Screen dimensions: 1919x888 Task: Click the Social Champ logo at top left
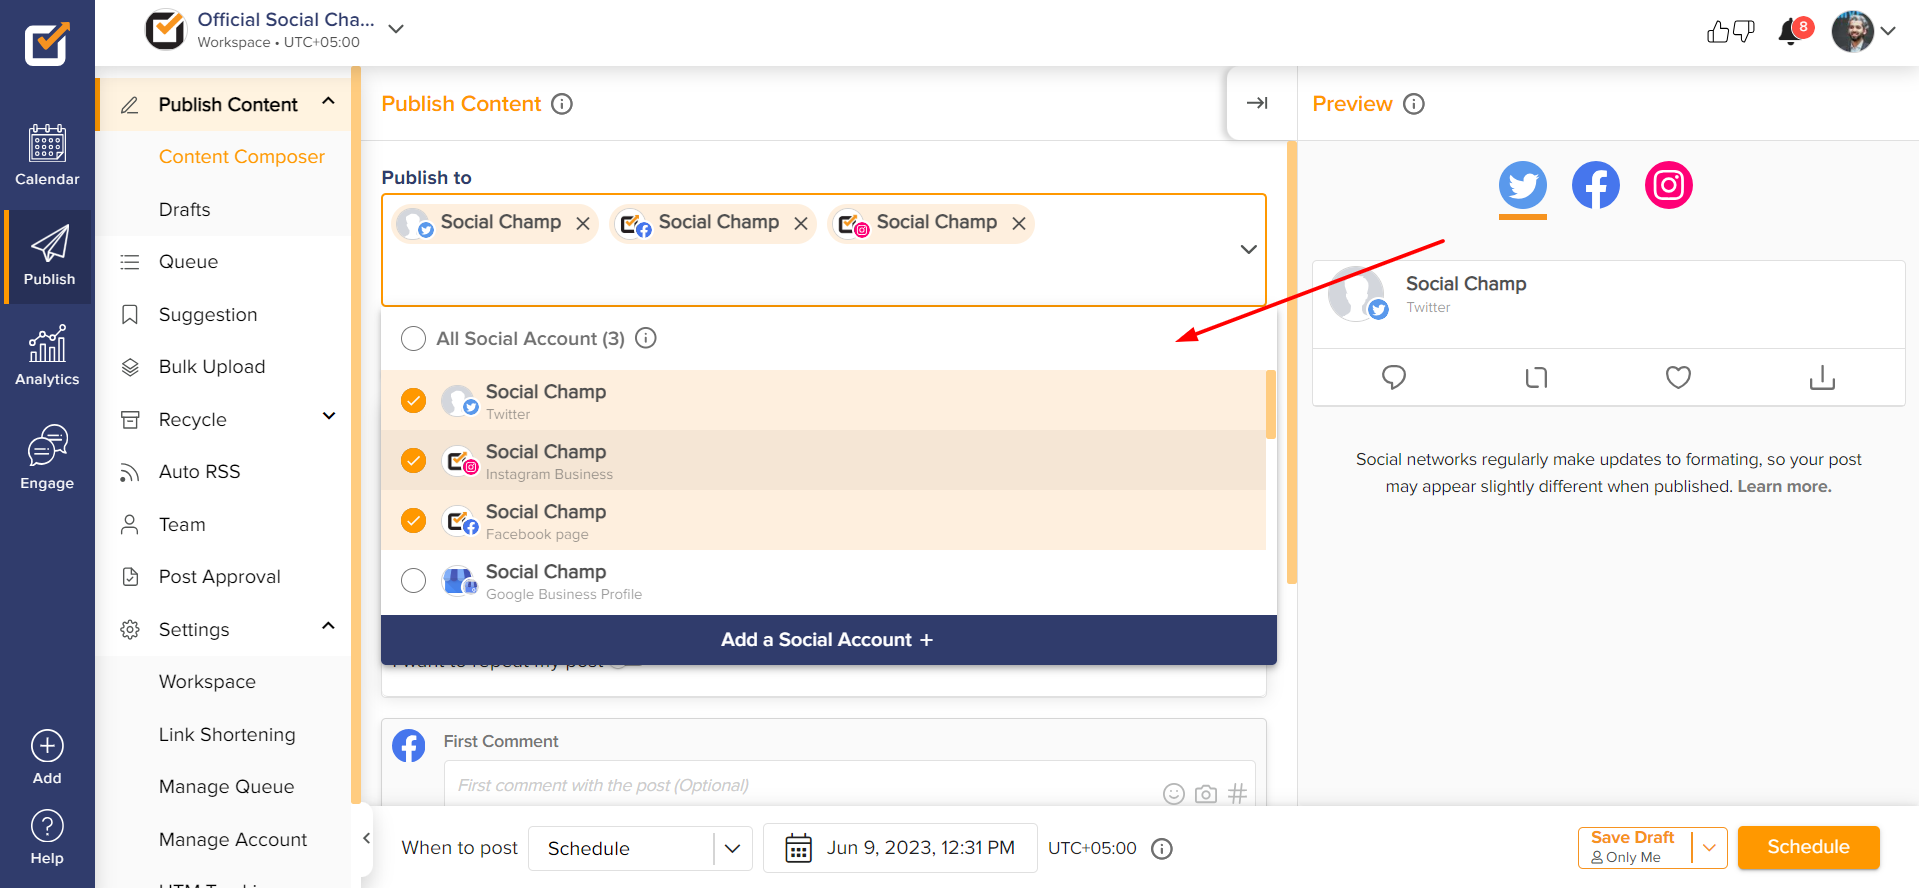tap(47, 43)
